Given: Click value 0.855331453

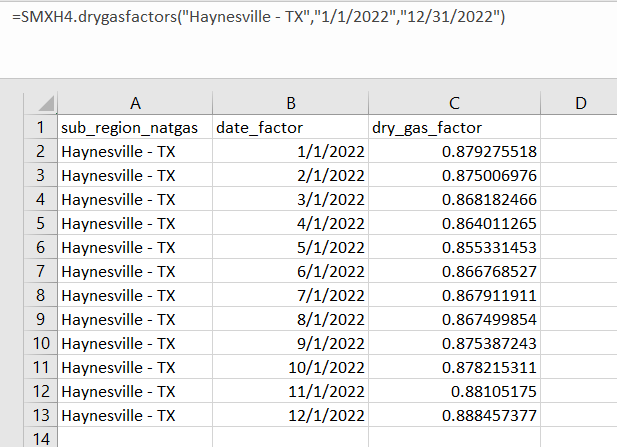Looking at the screenshot, I should pos(454,247).
